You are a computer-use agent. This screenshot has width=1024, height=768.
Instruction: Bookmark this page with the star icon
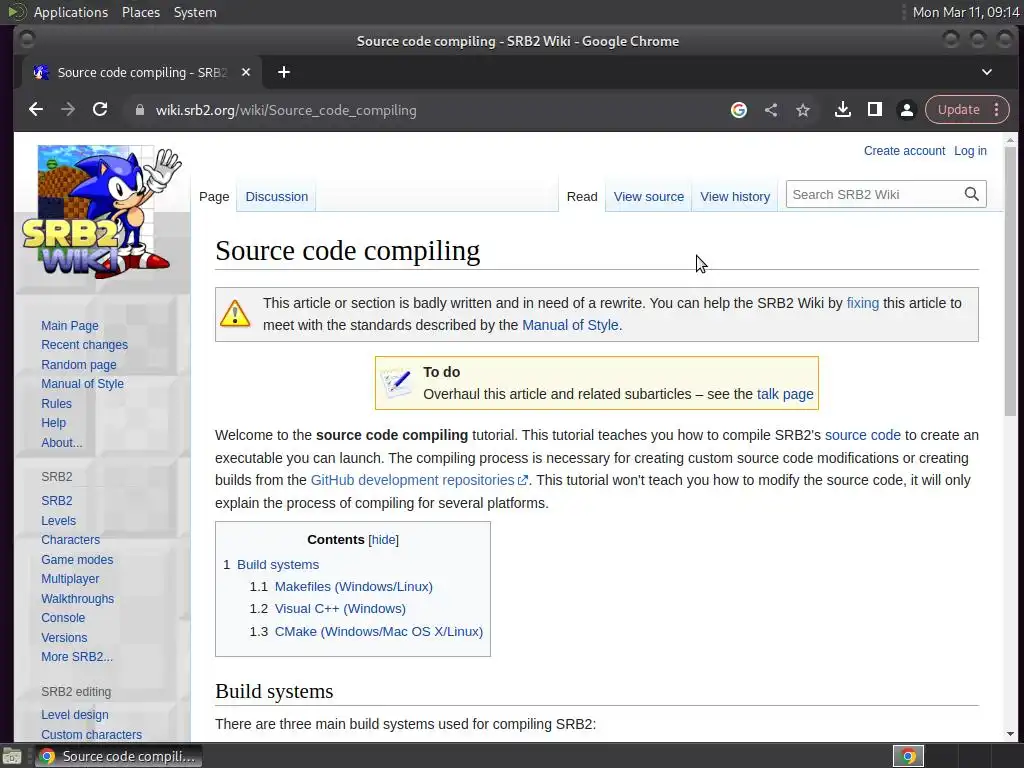tap(803, 110)
